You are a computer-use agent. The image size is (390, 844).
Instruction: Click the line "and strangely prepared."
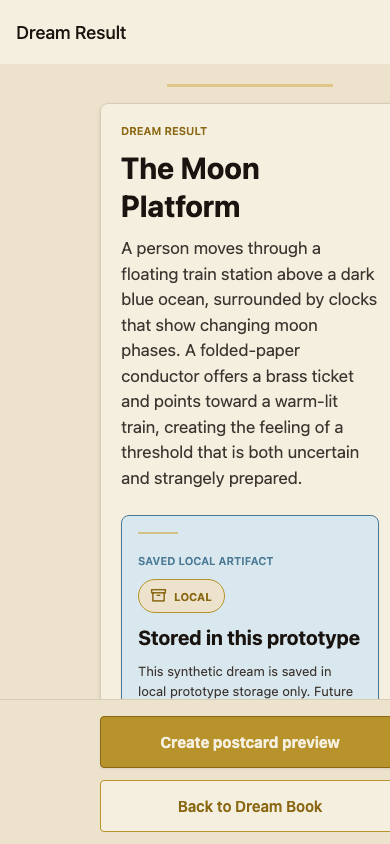(211, 479)
